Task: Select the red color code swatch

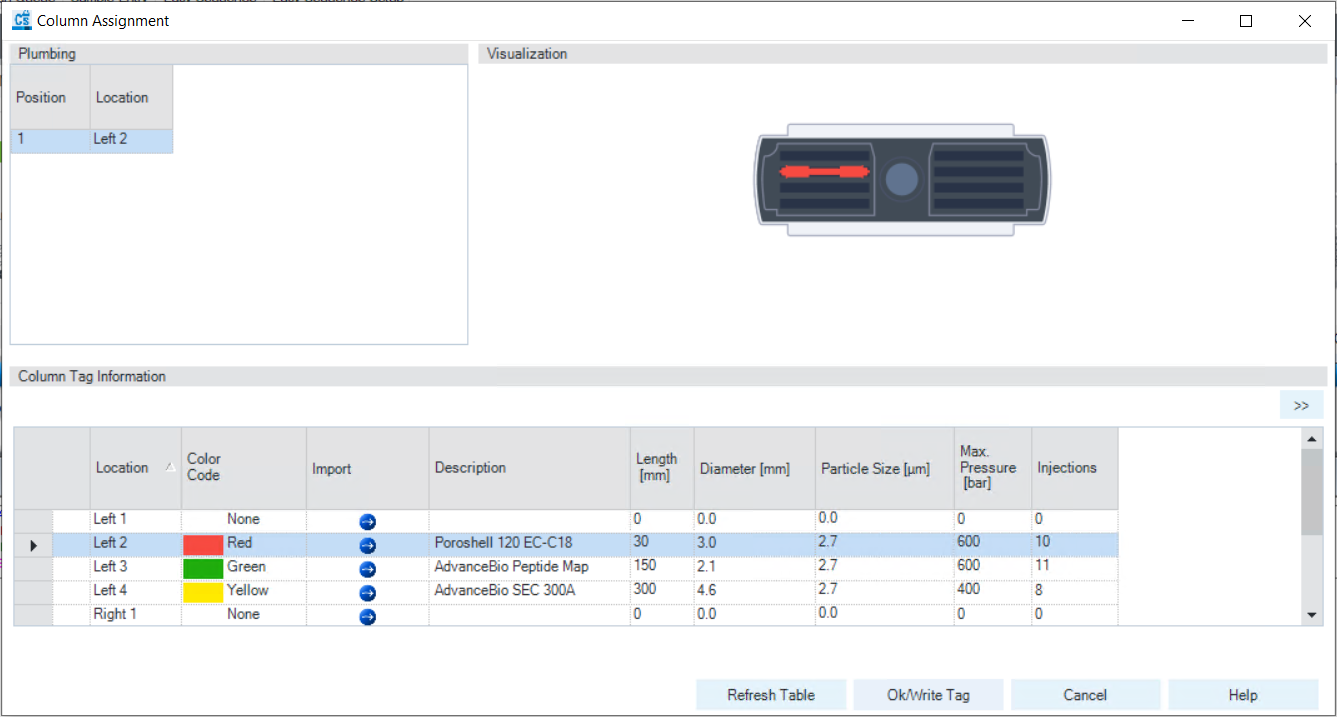Action: click(x=203, y=544)
